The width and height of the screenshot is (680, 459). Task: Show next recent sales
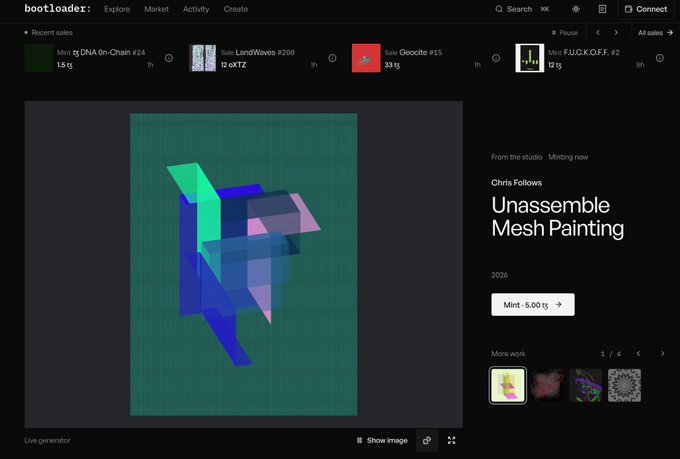pos(616,33)
